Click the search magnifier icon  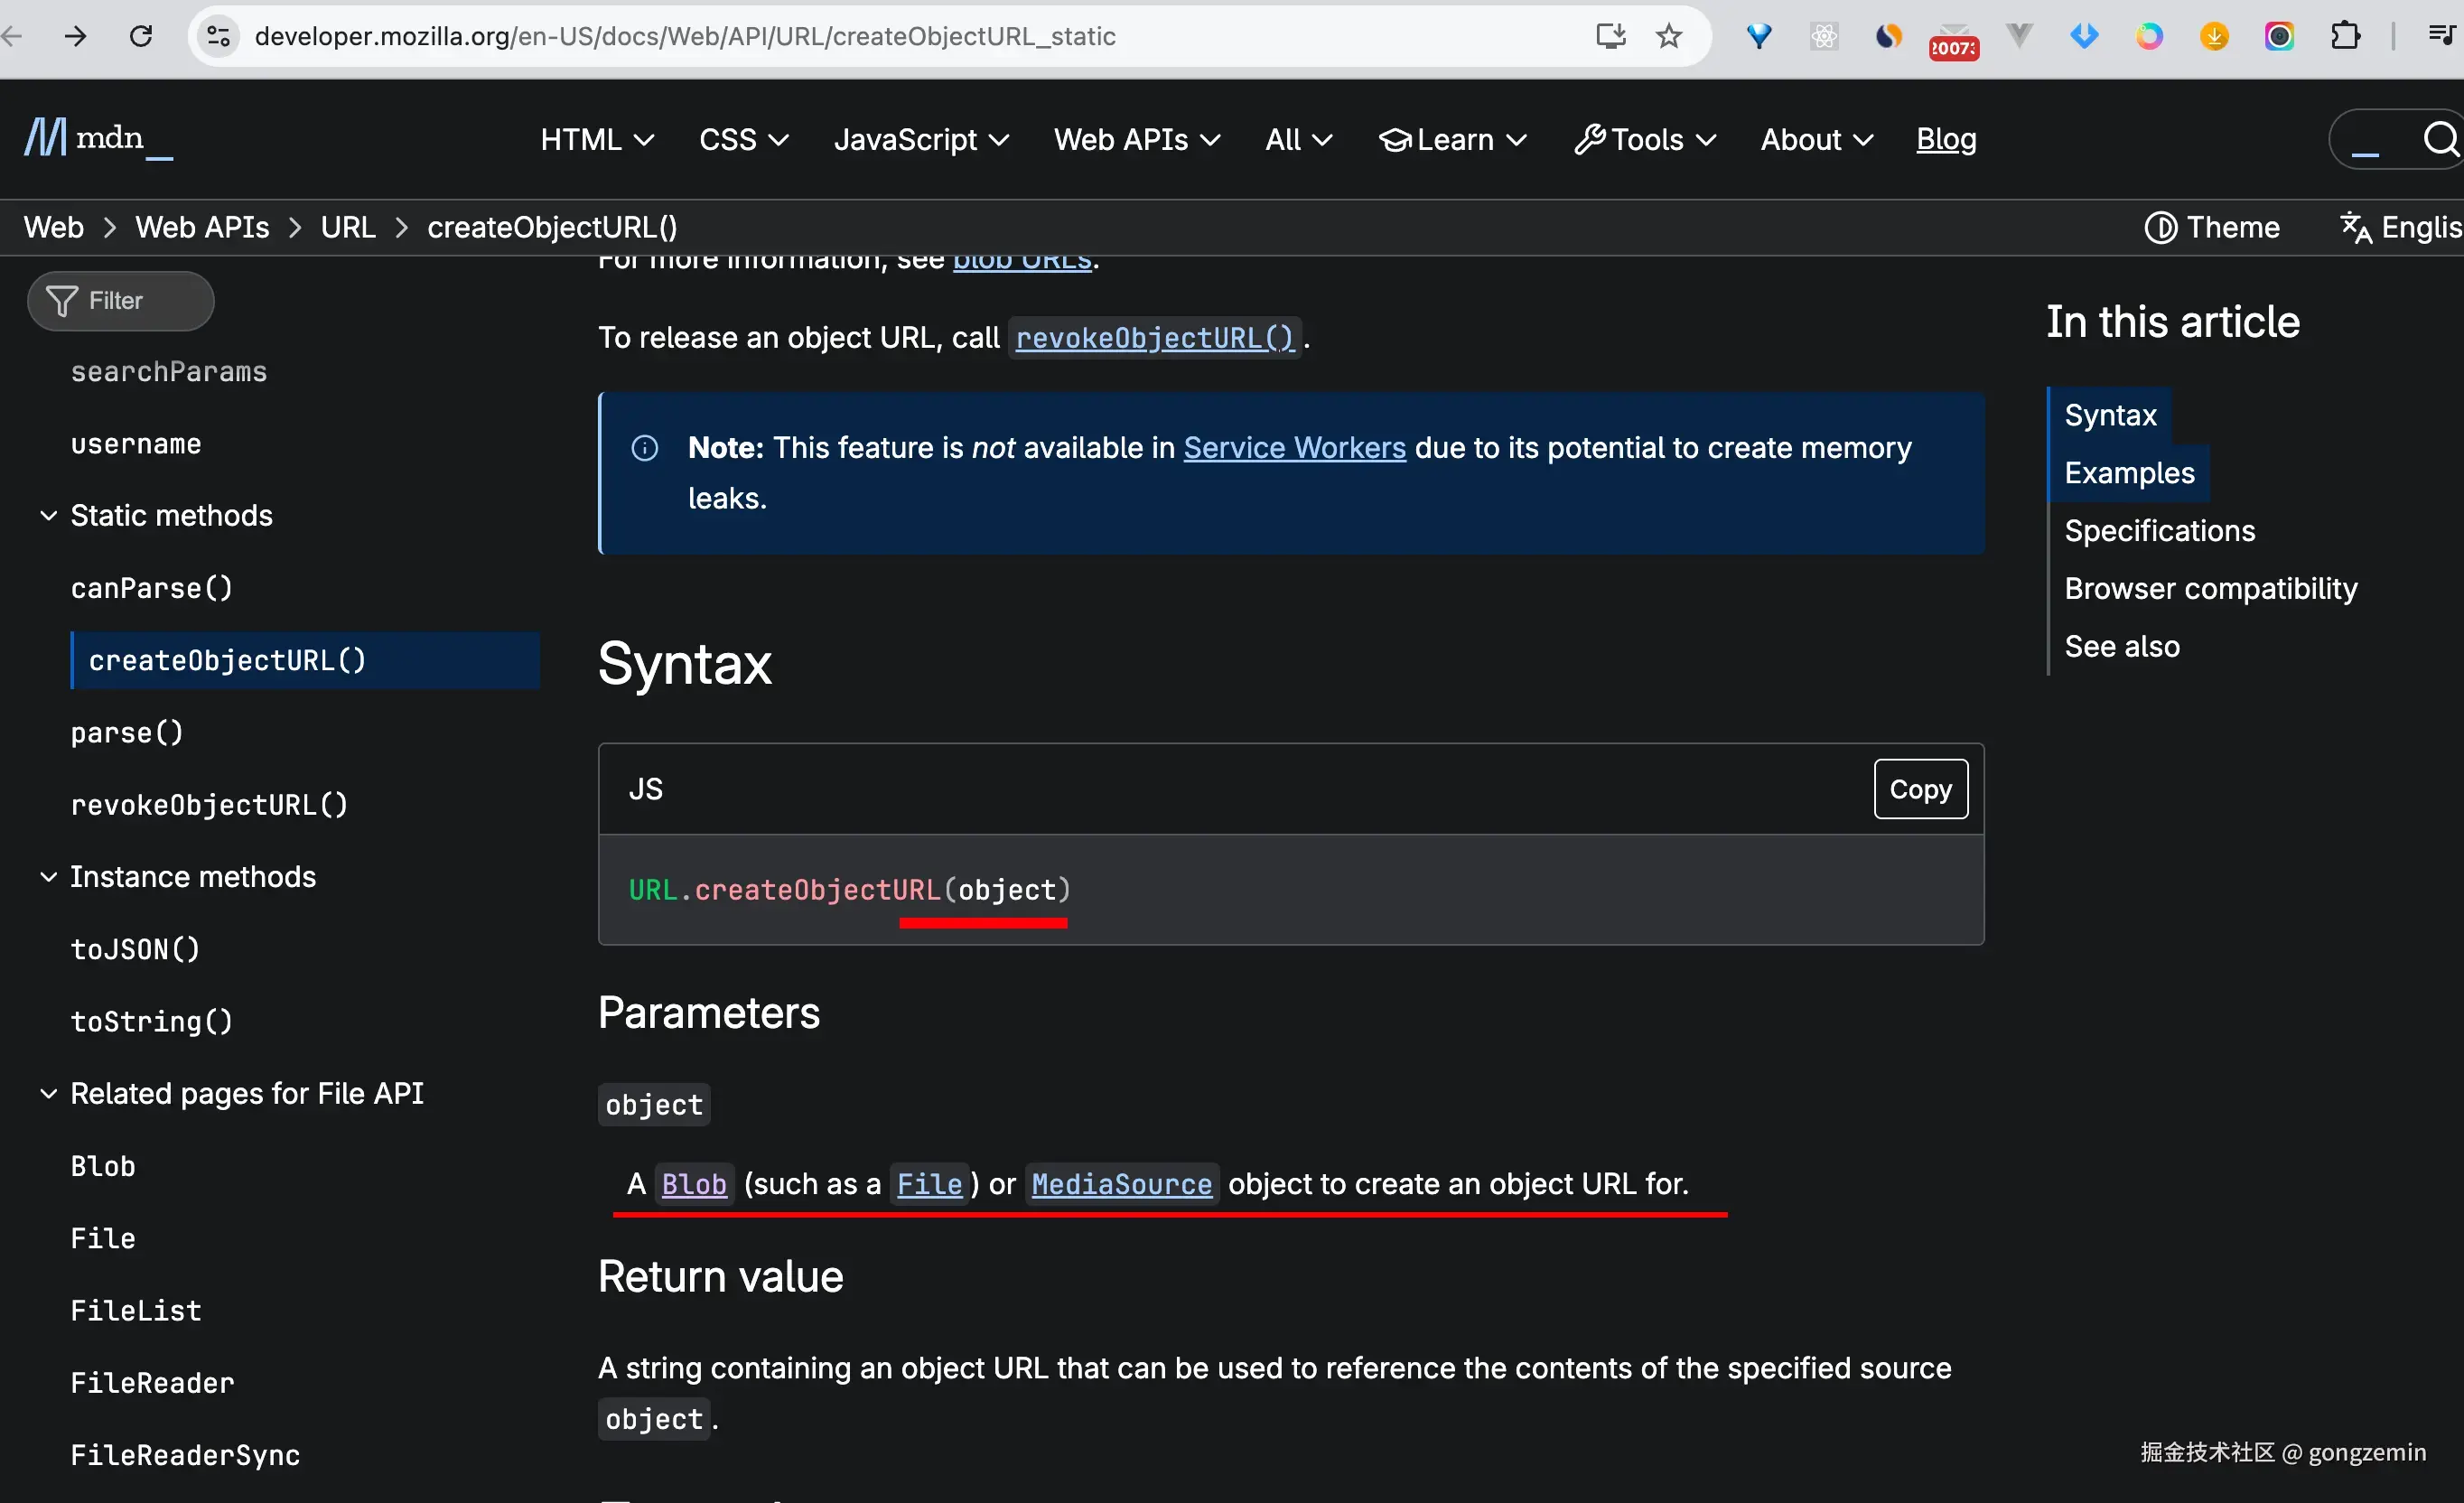(2440, 138)
